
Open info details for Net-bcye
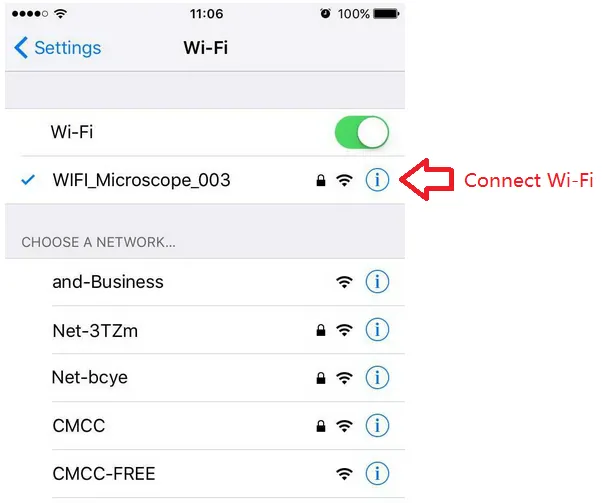click(x=377, y=377)
